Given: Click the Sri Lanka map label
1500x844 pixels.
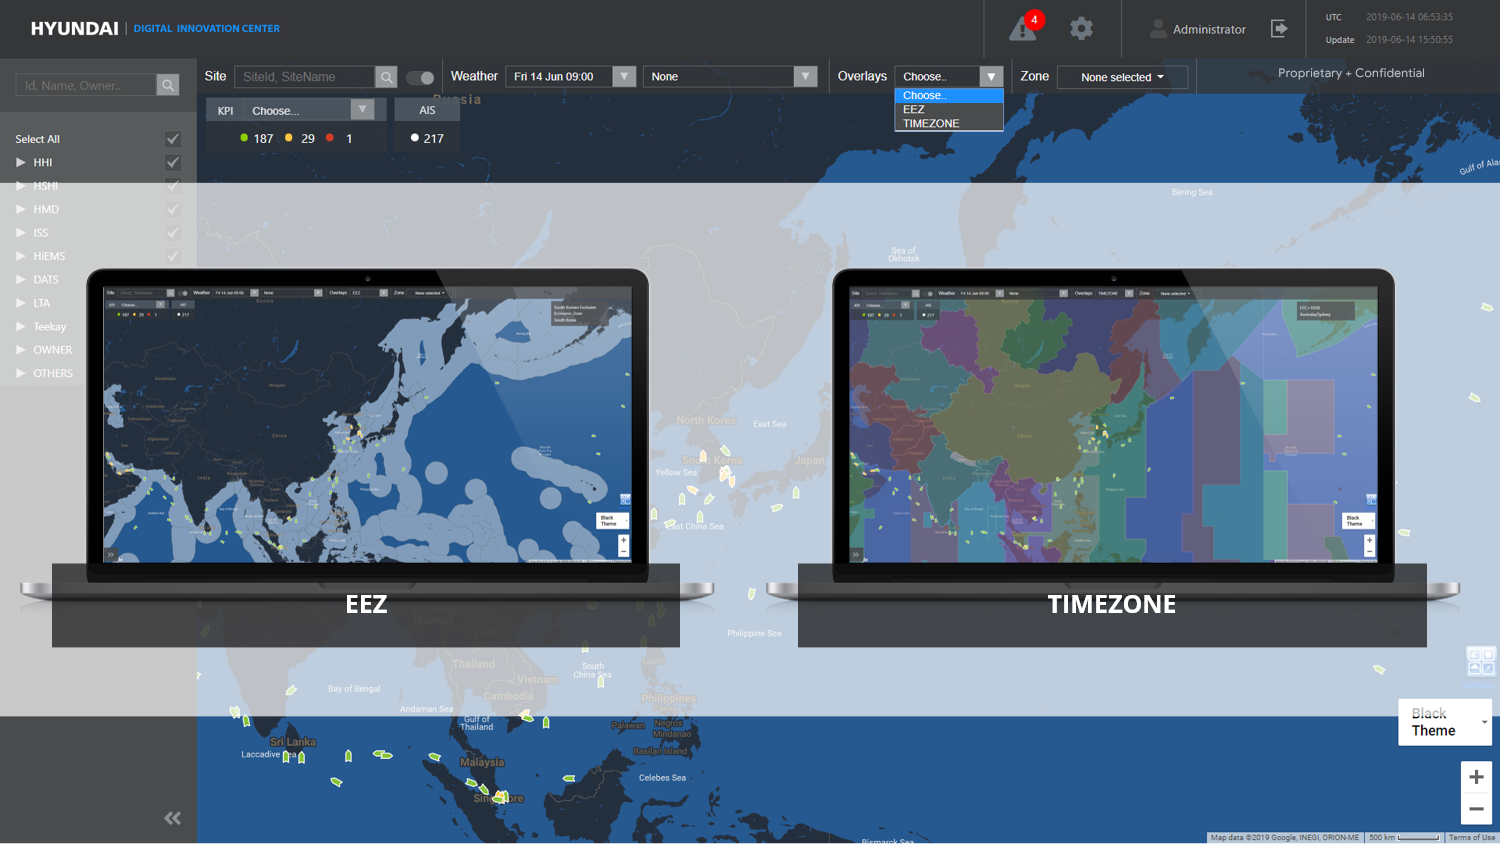Looking at the screenshot, I should click(x=293, y=742).
